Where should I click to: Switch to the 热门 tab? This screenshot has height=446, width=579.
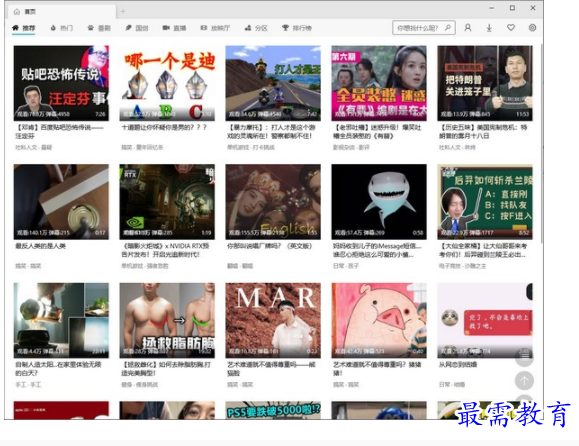pyautogui.click(x=62, y=28)
